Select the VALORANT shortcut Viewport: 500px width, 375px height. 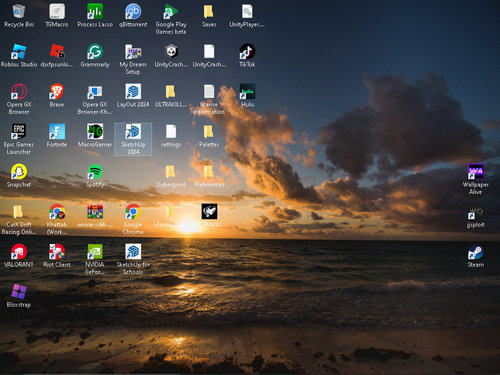[x=19, y=252]
